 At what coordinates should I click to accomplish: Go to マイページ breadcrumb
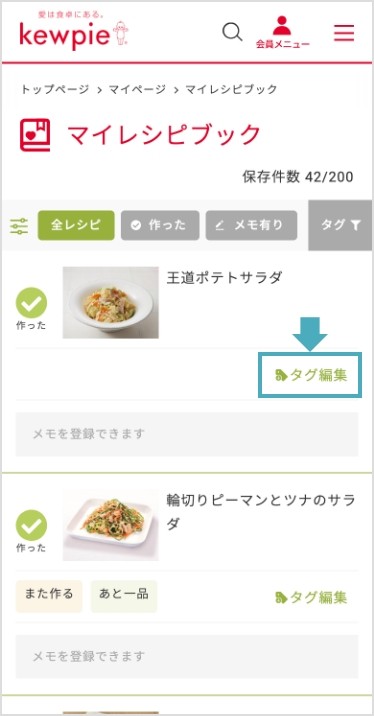[x=137, y=90]
